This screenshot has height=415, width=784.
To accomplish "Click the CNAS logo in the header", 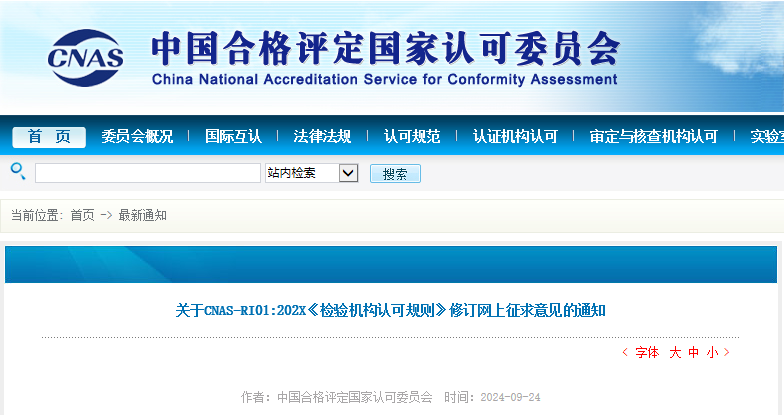I will click(x=86, y=58).
